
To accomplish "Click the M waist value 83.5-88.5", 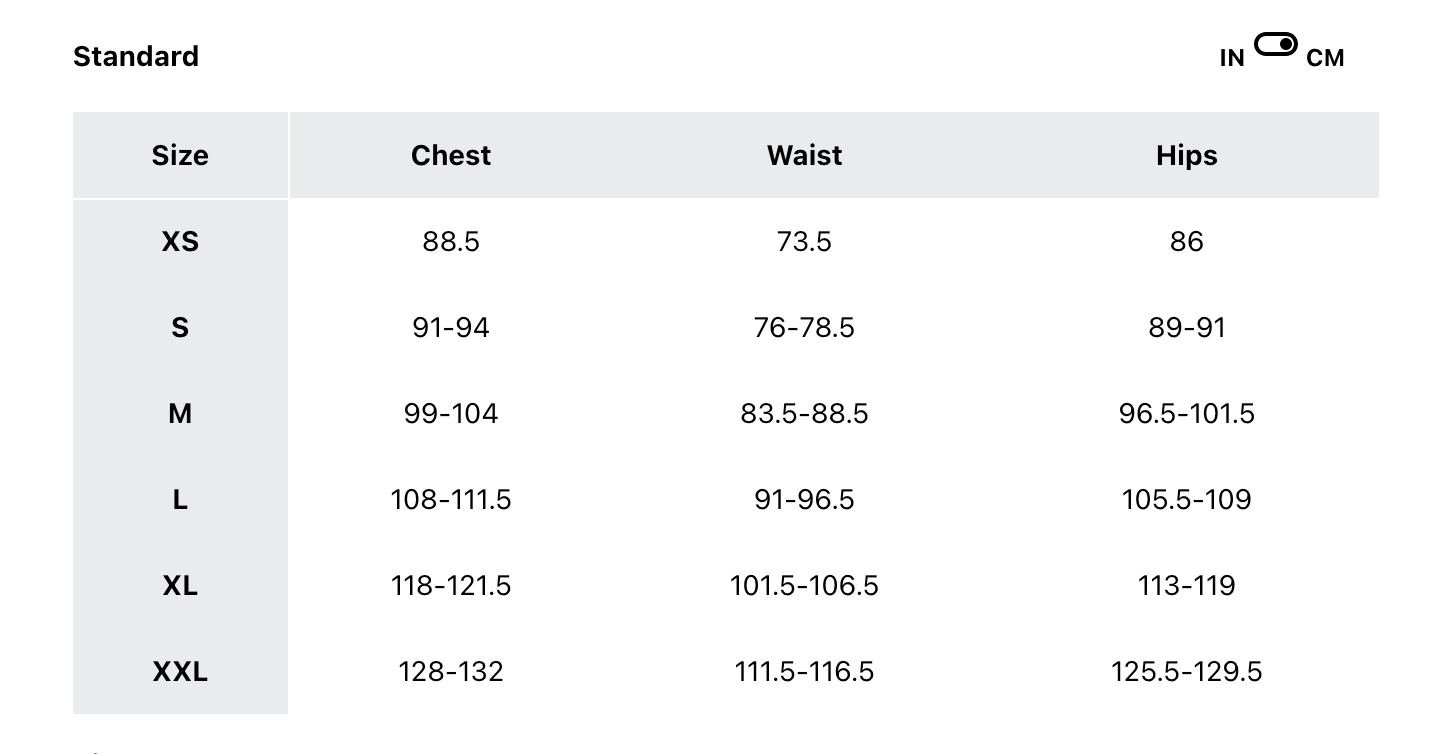I will [x=804, y=413].
